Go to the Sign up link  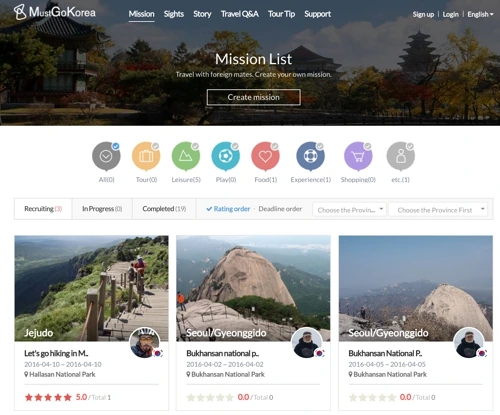423,14
